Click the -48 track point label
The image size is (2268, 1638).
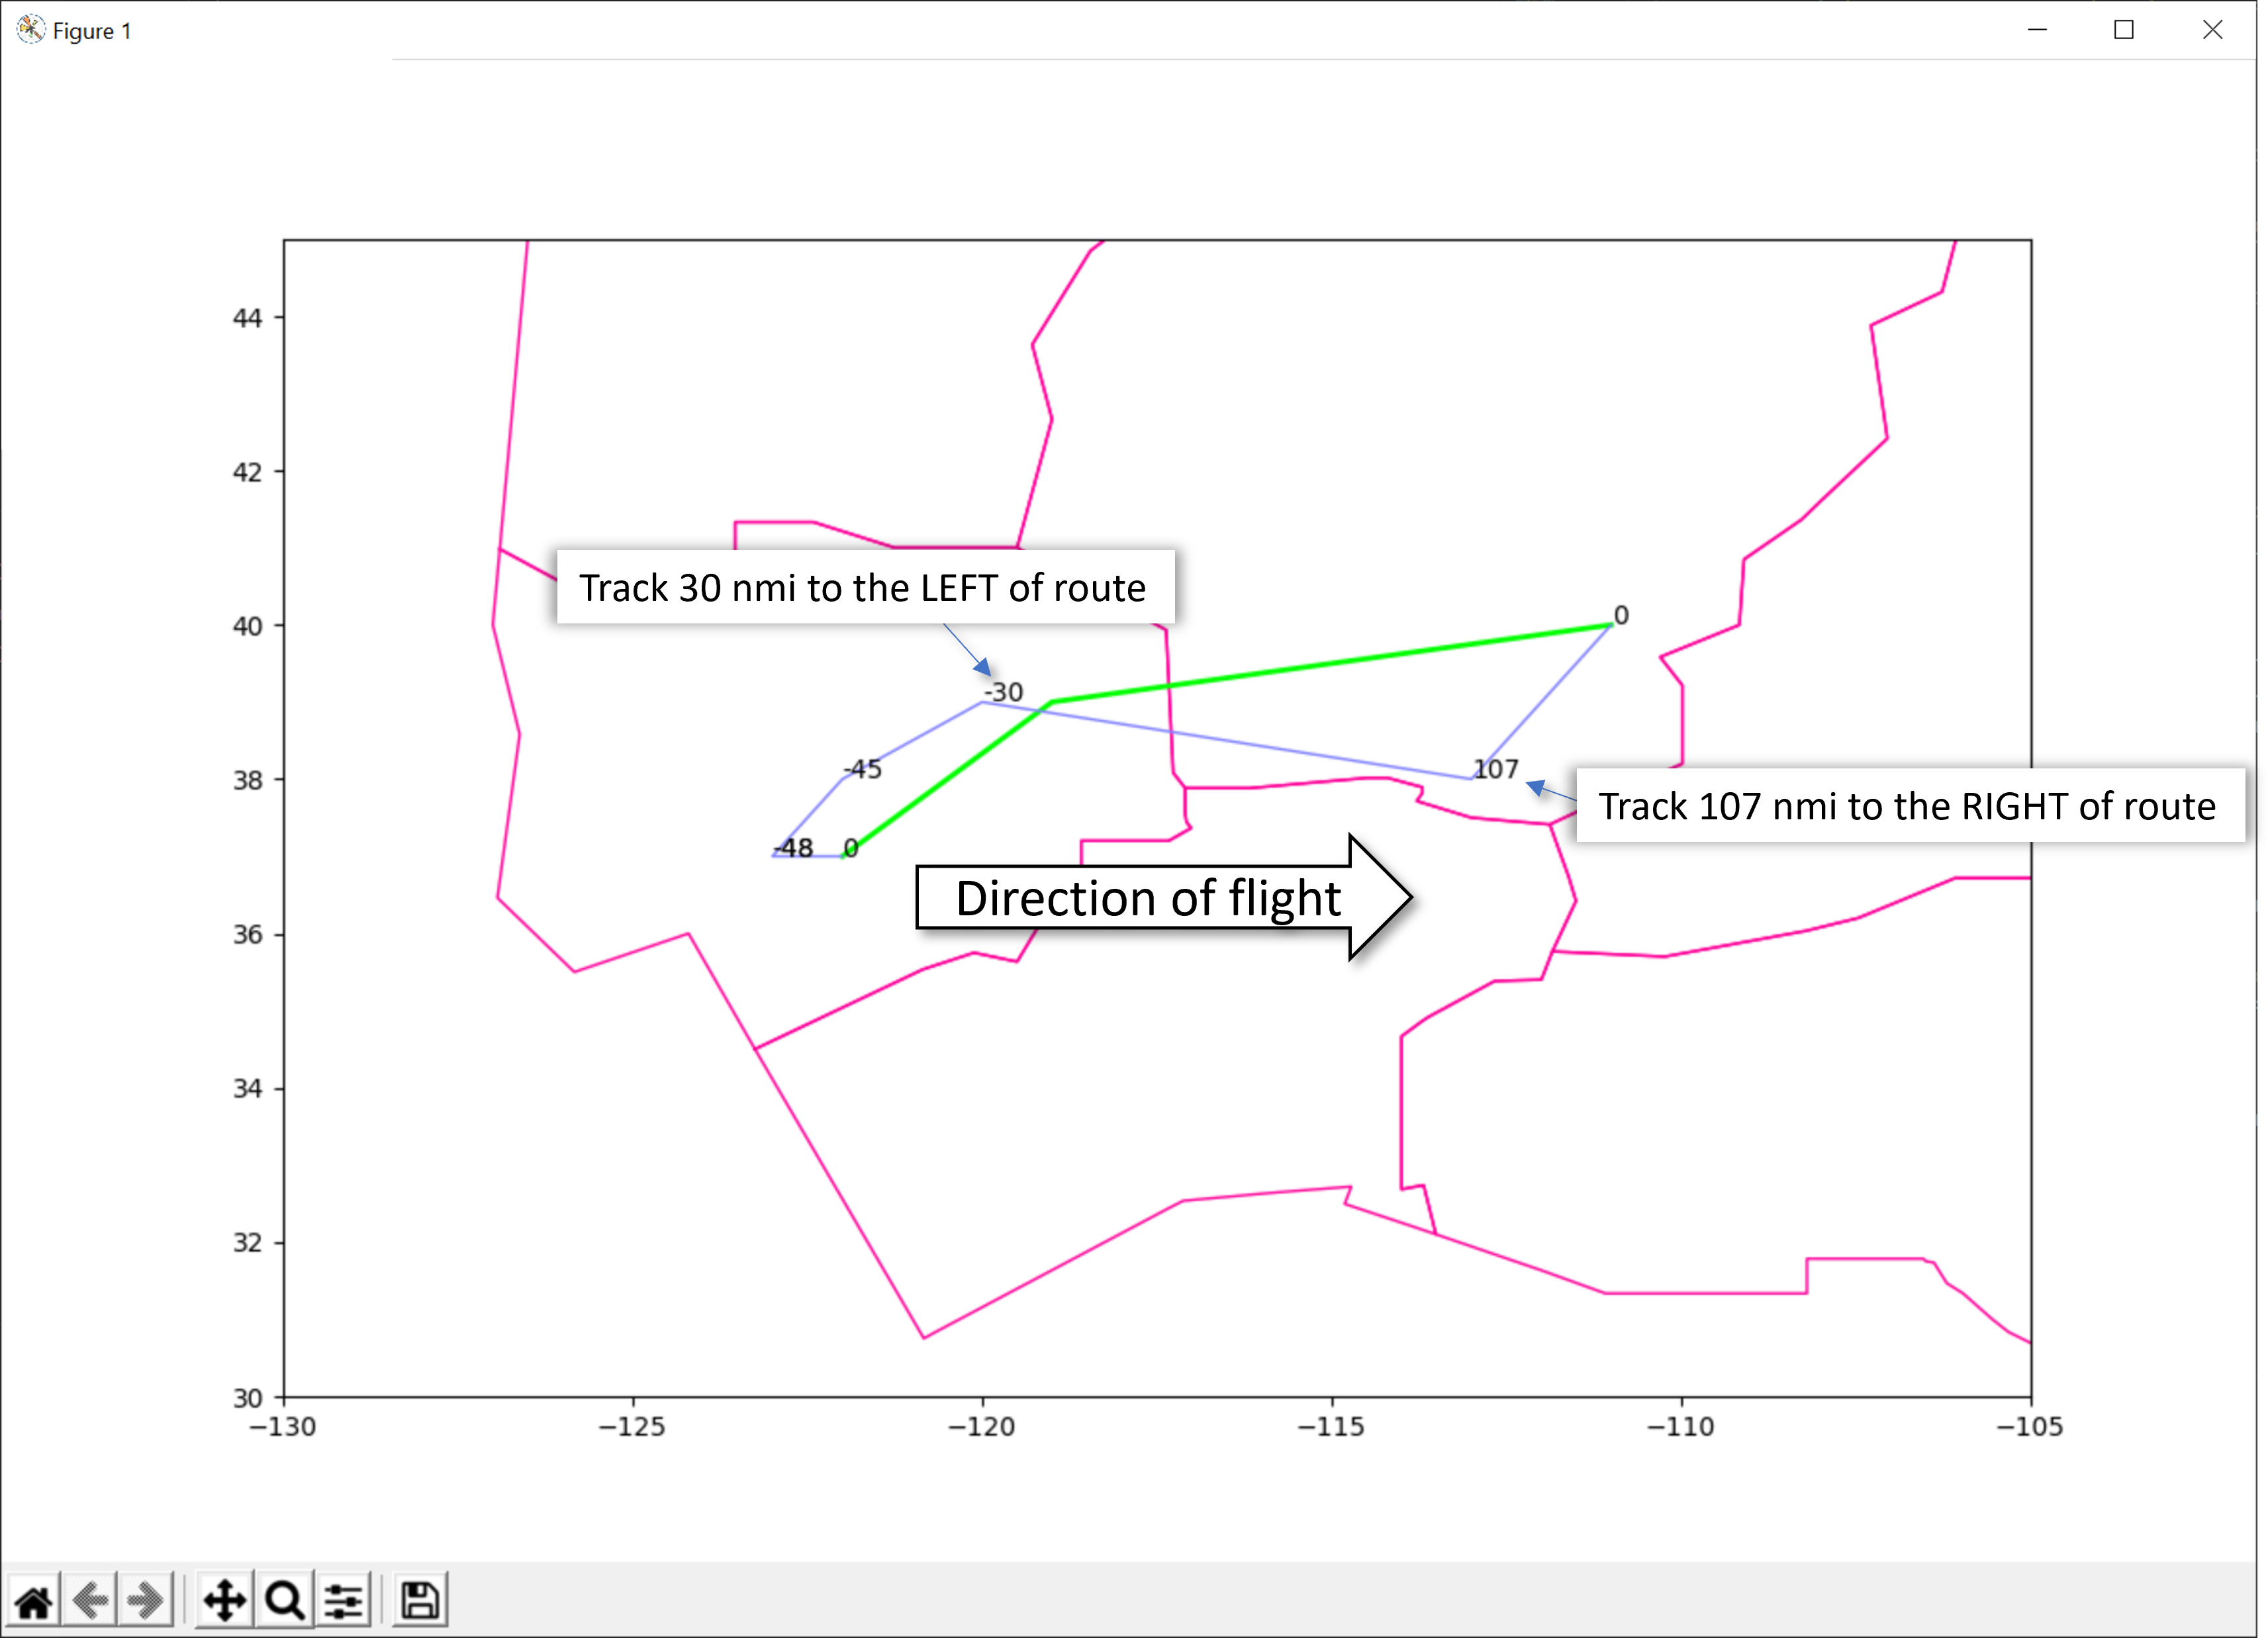pos(794,848)
